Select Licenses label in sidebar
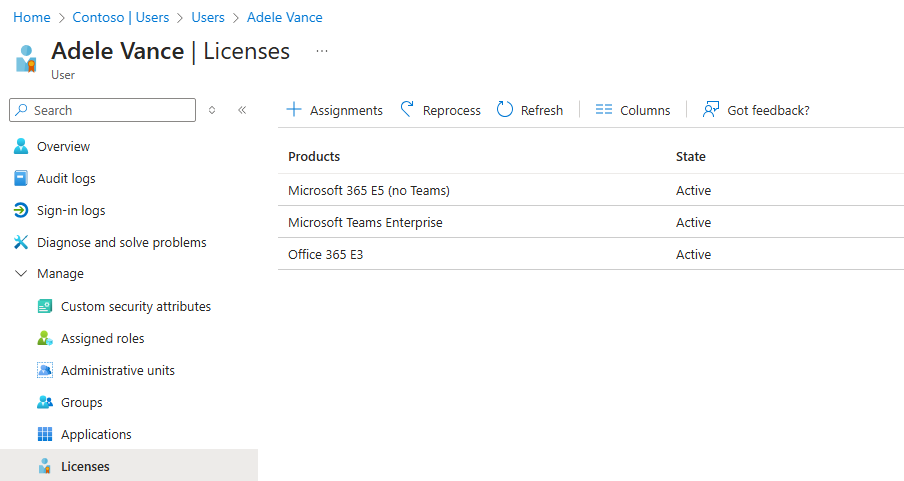Screen dimensions: 904x481 [x=85, y=466]
